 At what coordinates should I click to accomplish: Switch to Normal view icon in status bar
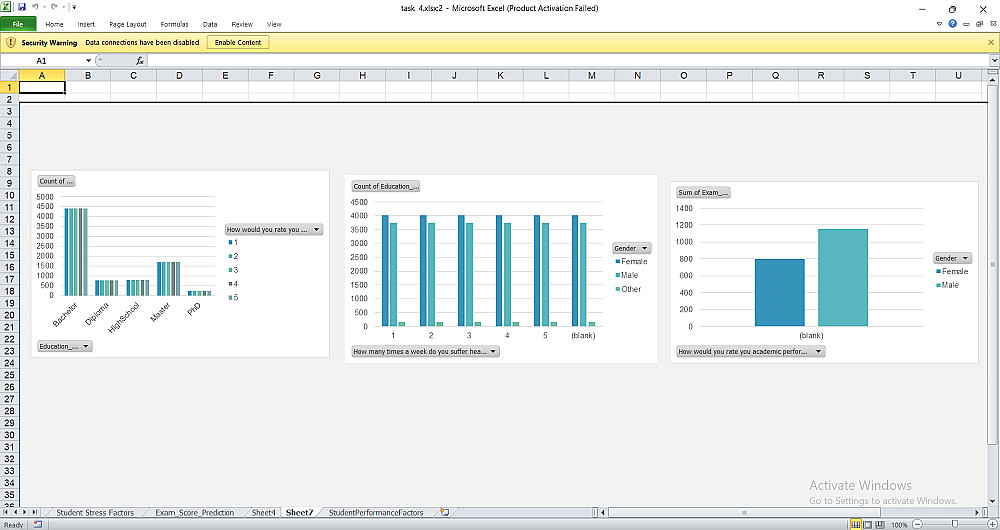pos(856,524)
